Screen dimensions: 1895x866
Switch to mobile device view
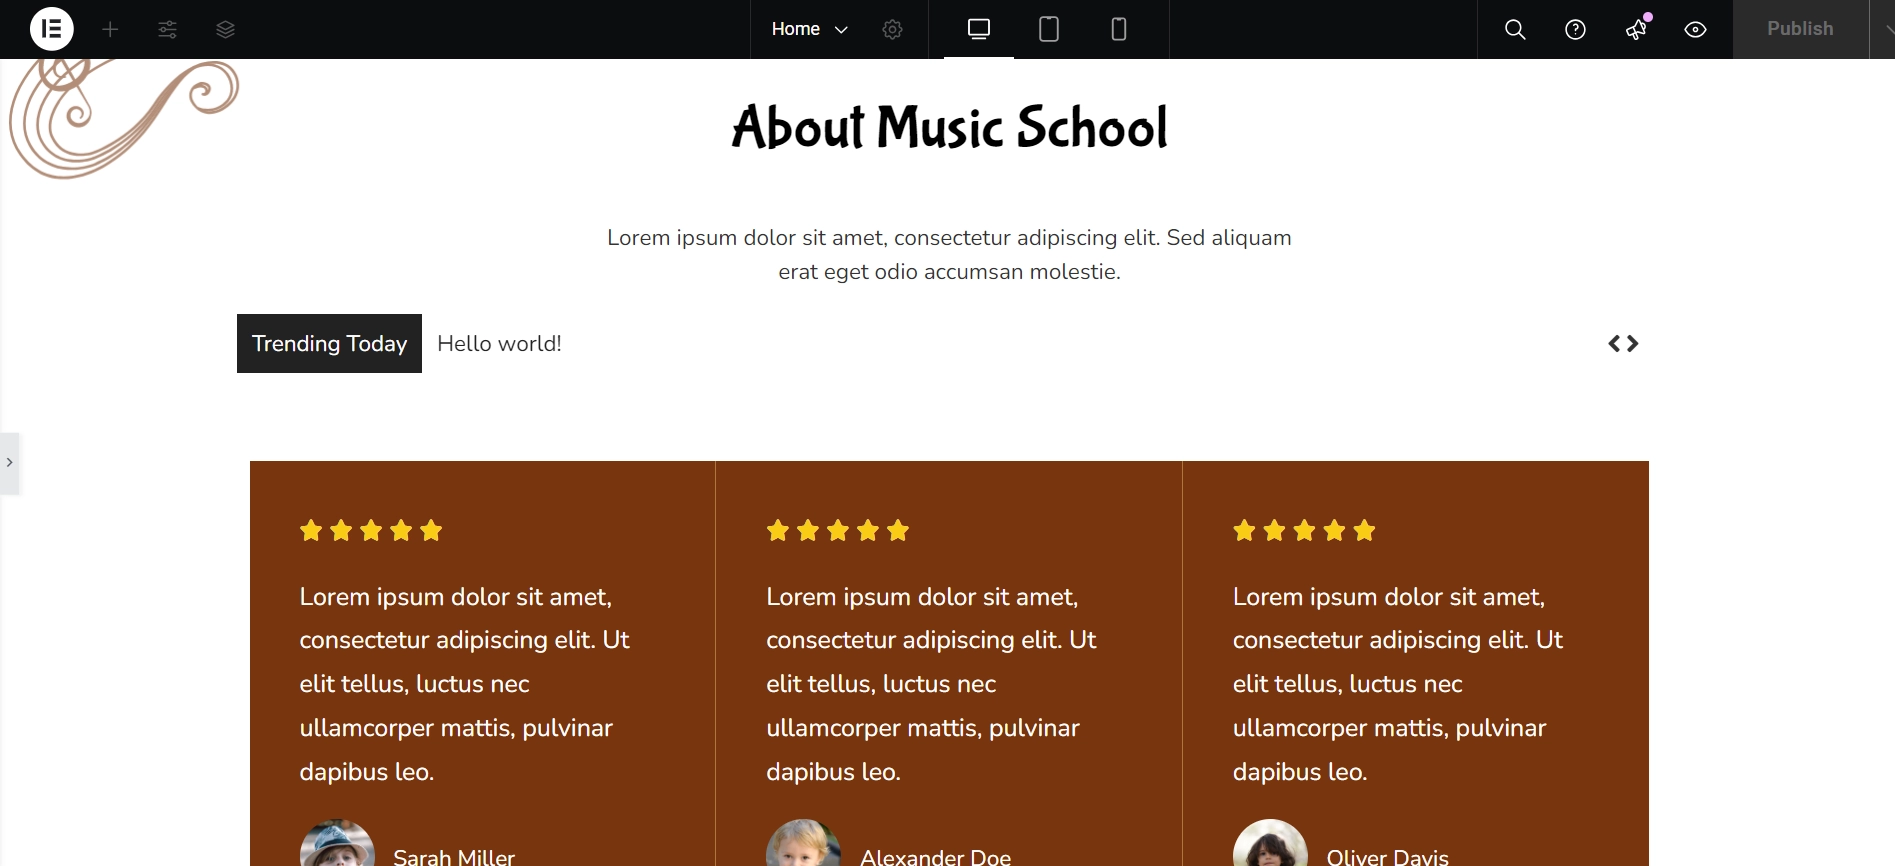(1119, 29)
